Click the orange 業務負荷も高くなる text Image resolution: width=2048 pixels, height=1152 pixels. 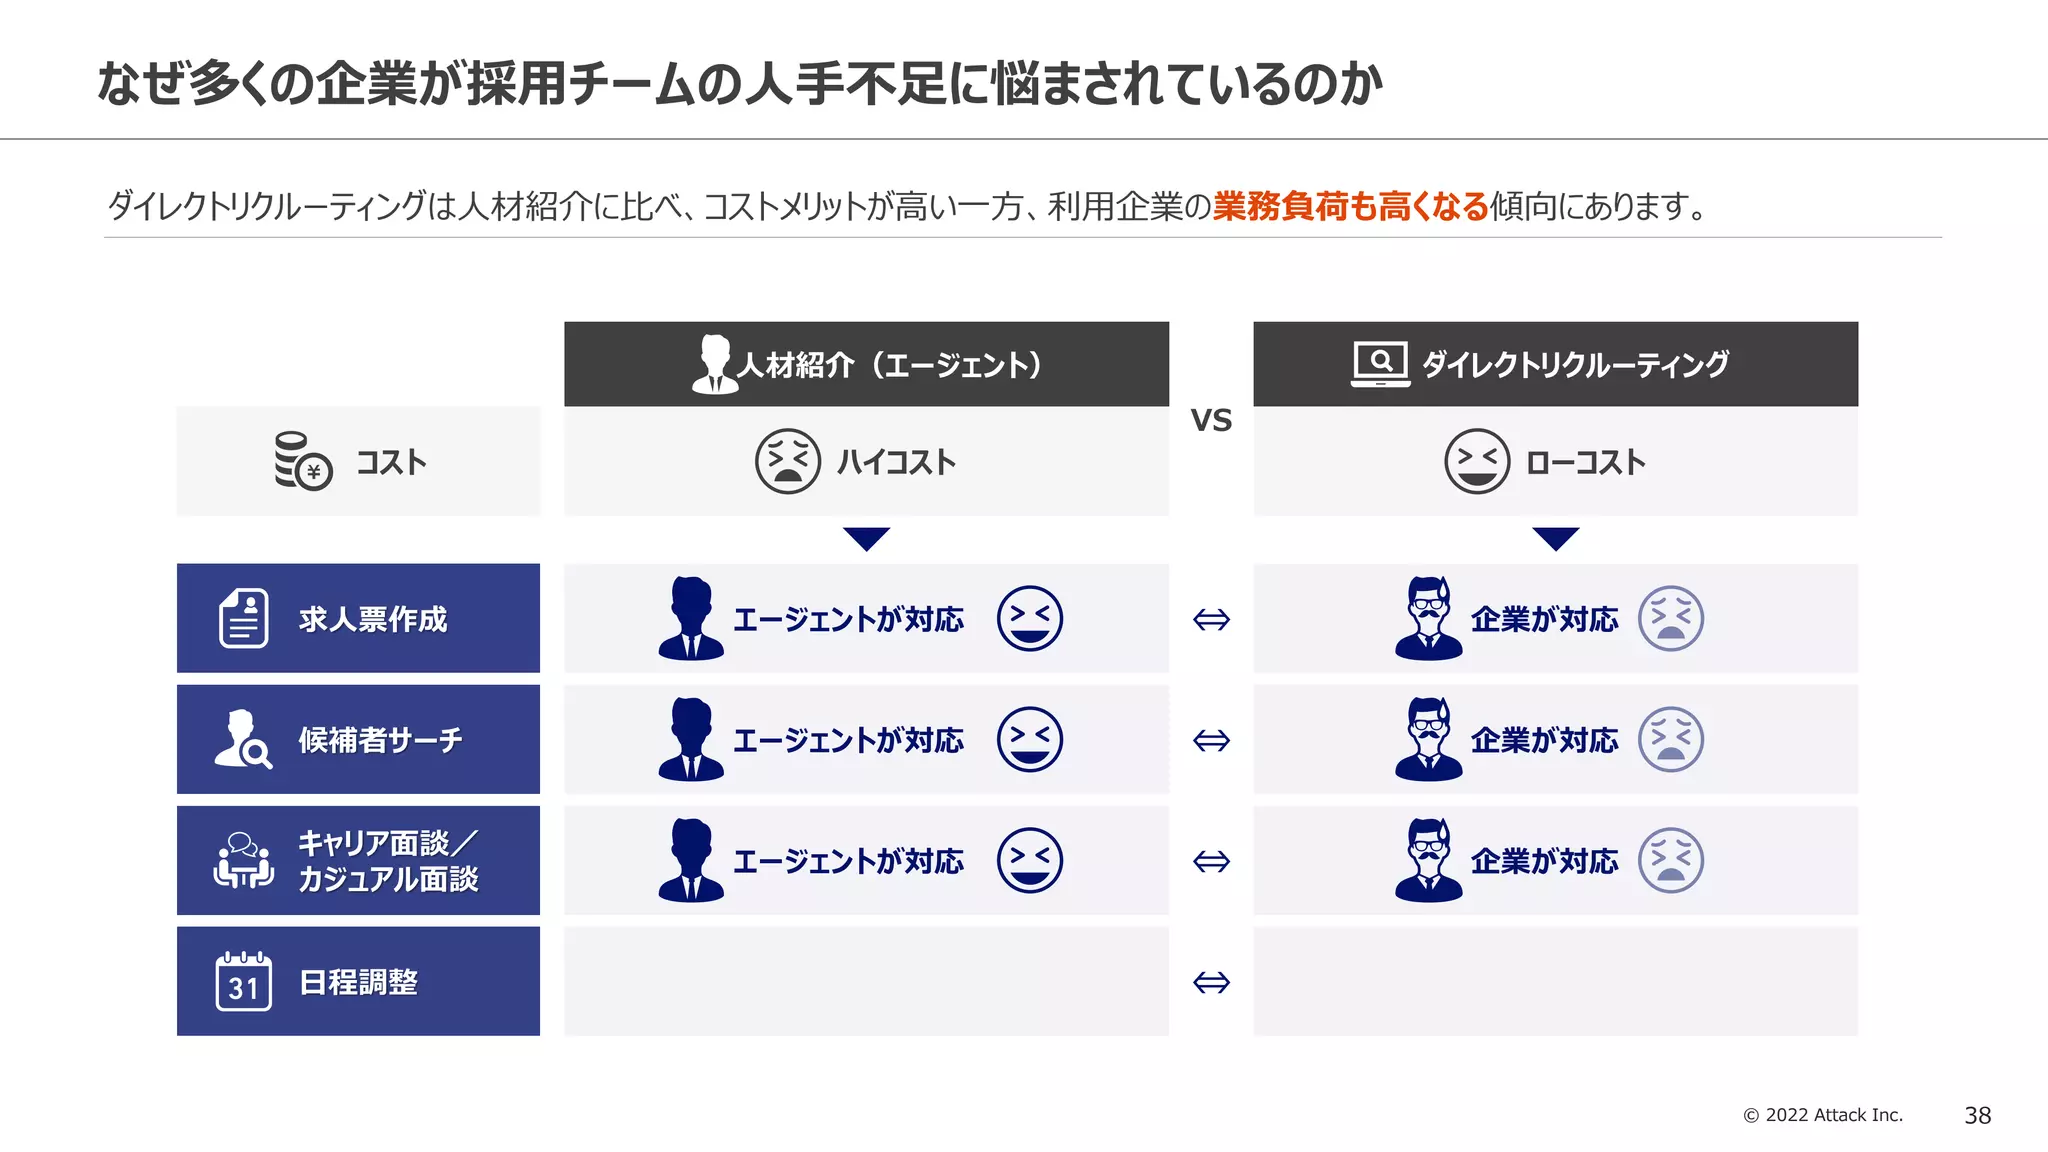pyautogui.click(x=1351, y=206)
